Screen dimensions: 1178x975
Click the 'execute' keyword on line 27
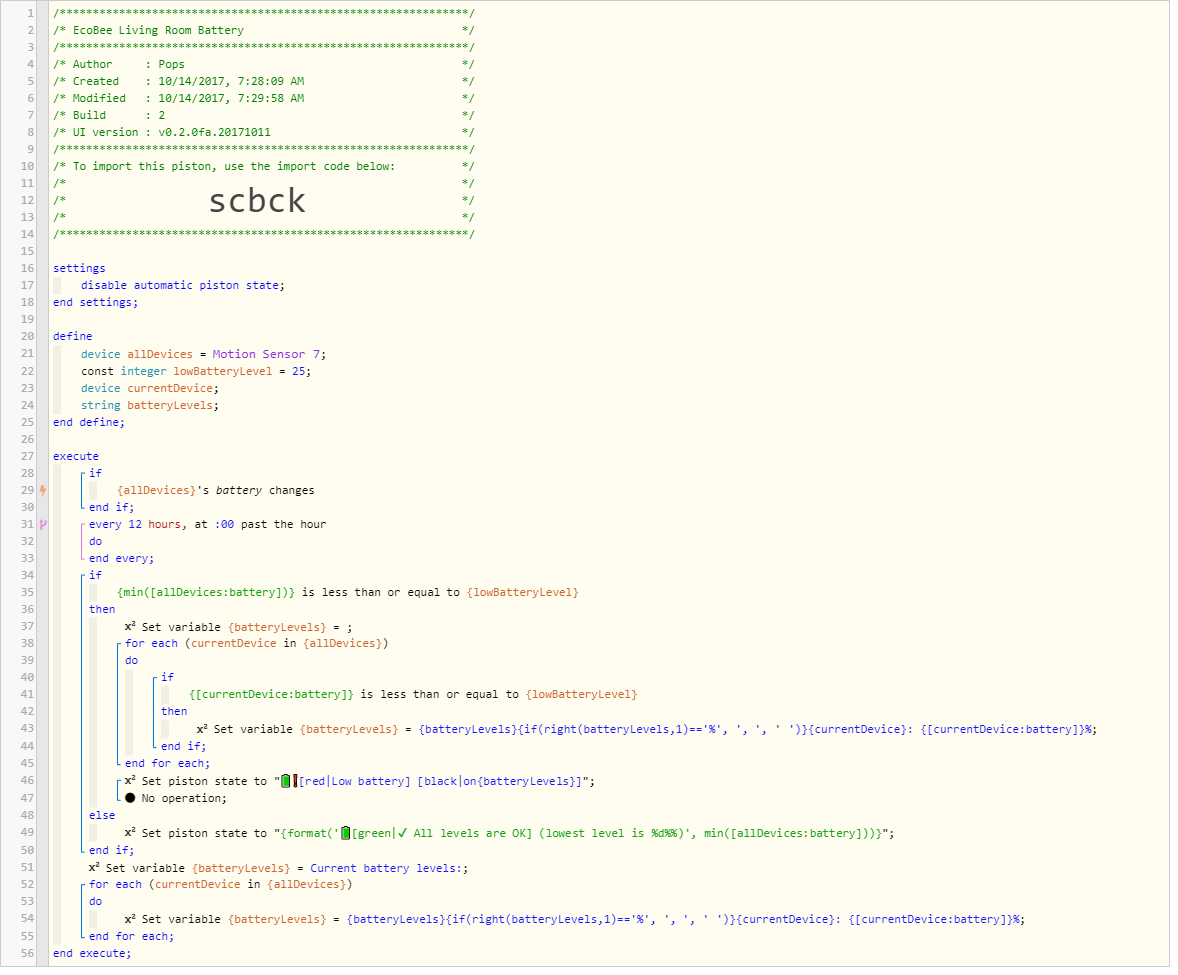pyautogui.click(x=76, y=456)
